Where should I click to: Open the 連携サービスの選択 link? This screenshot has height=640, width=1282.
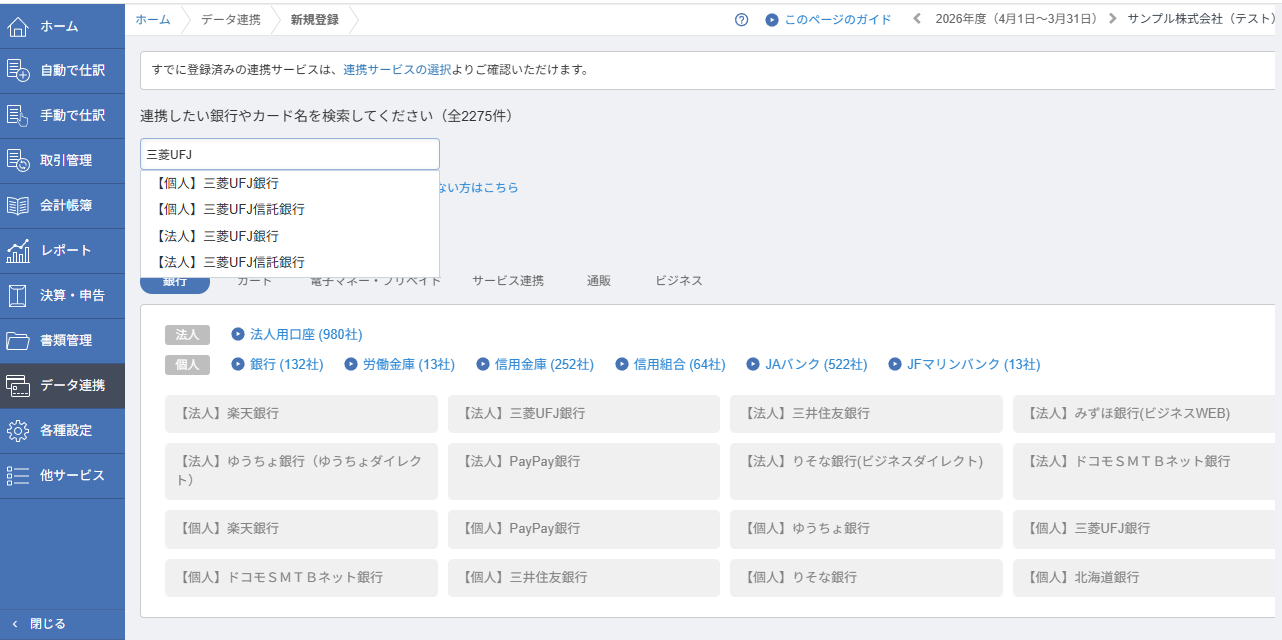[x=397, y=70]
